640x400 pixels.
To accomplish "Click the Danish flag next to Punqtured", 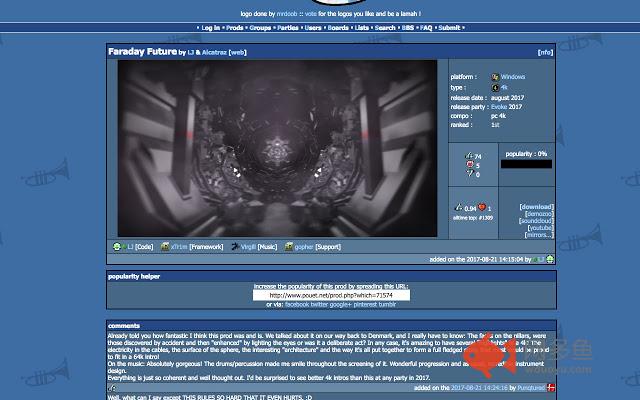I will 551,388.
